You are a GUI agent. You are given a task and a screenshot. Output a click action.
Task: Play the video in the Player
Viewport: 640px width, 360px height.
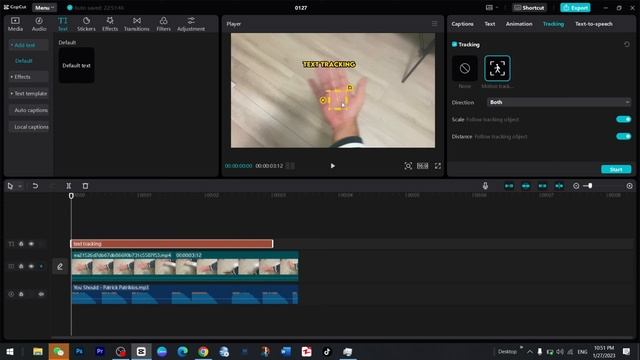click(x=333, y=166)
